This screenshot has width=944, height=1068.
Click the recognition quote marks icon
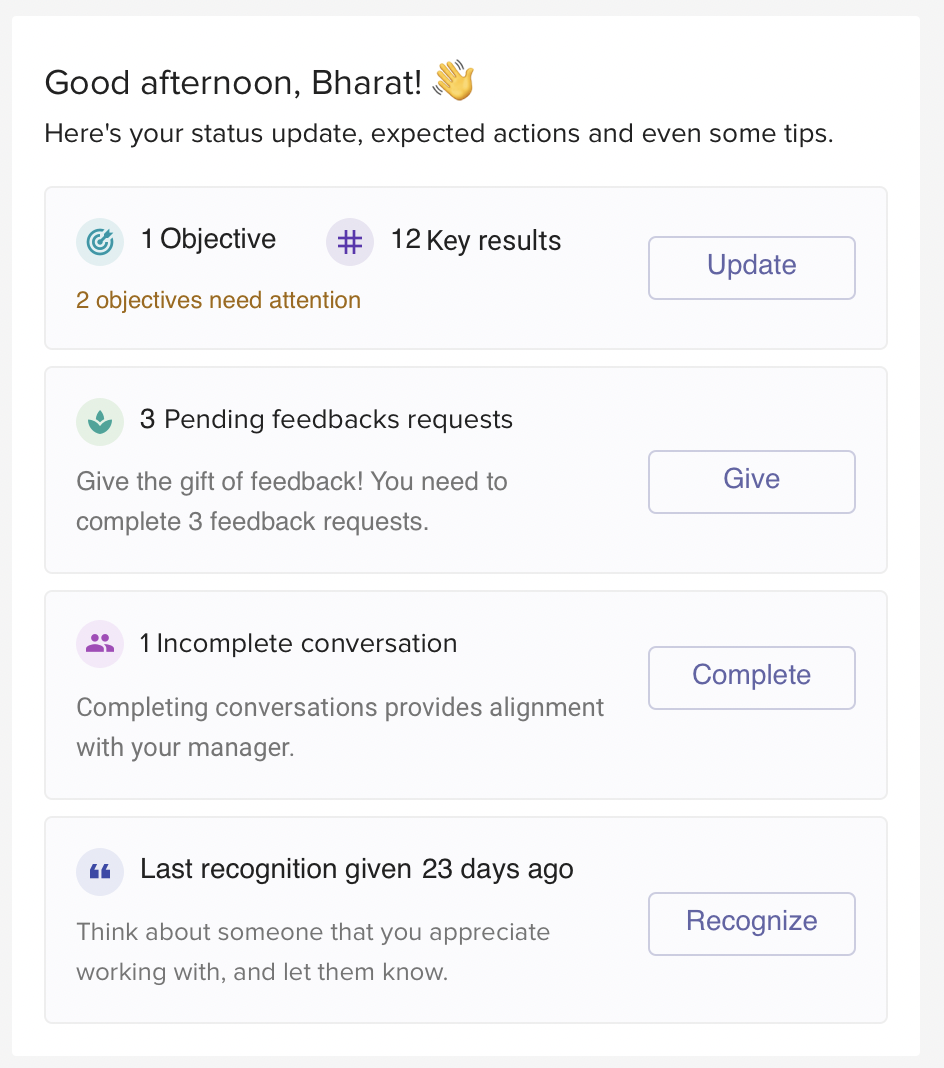[x=100, y=871]
